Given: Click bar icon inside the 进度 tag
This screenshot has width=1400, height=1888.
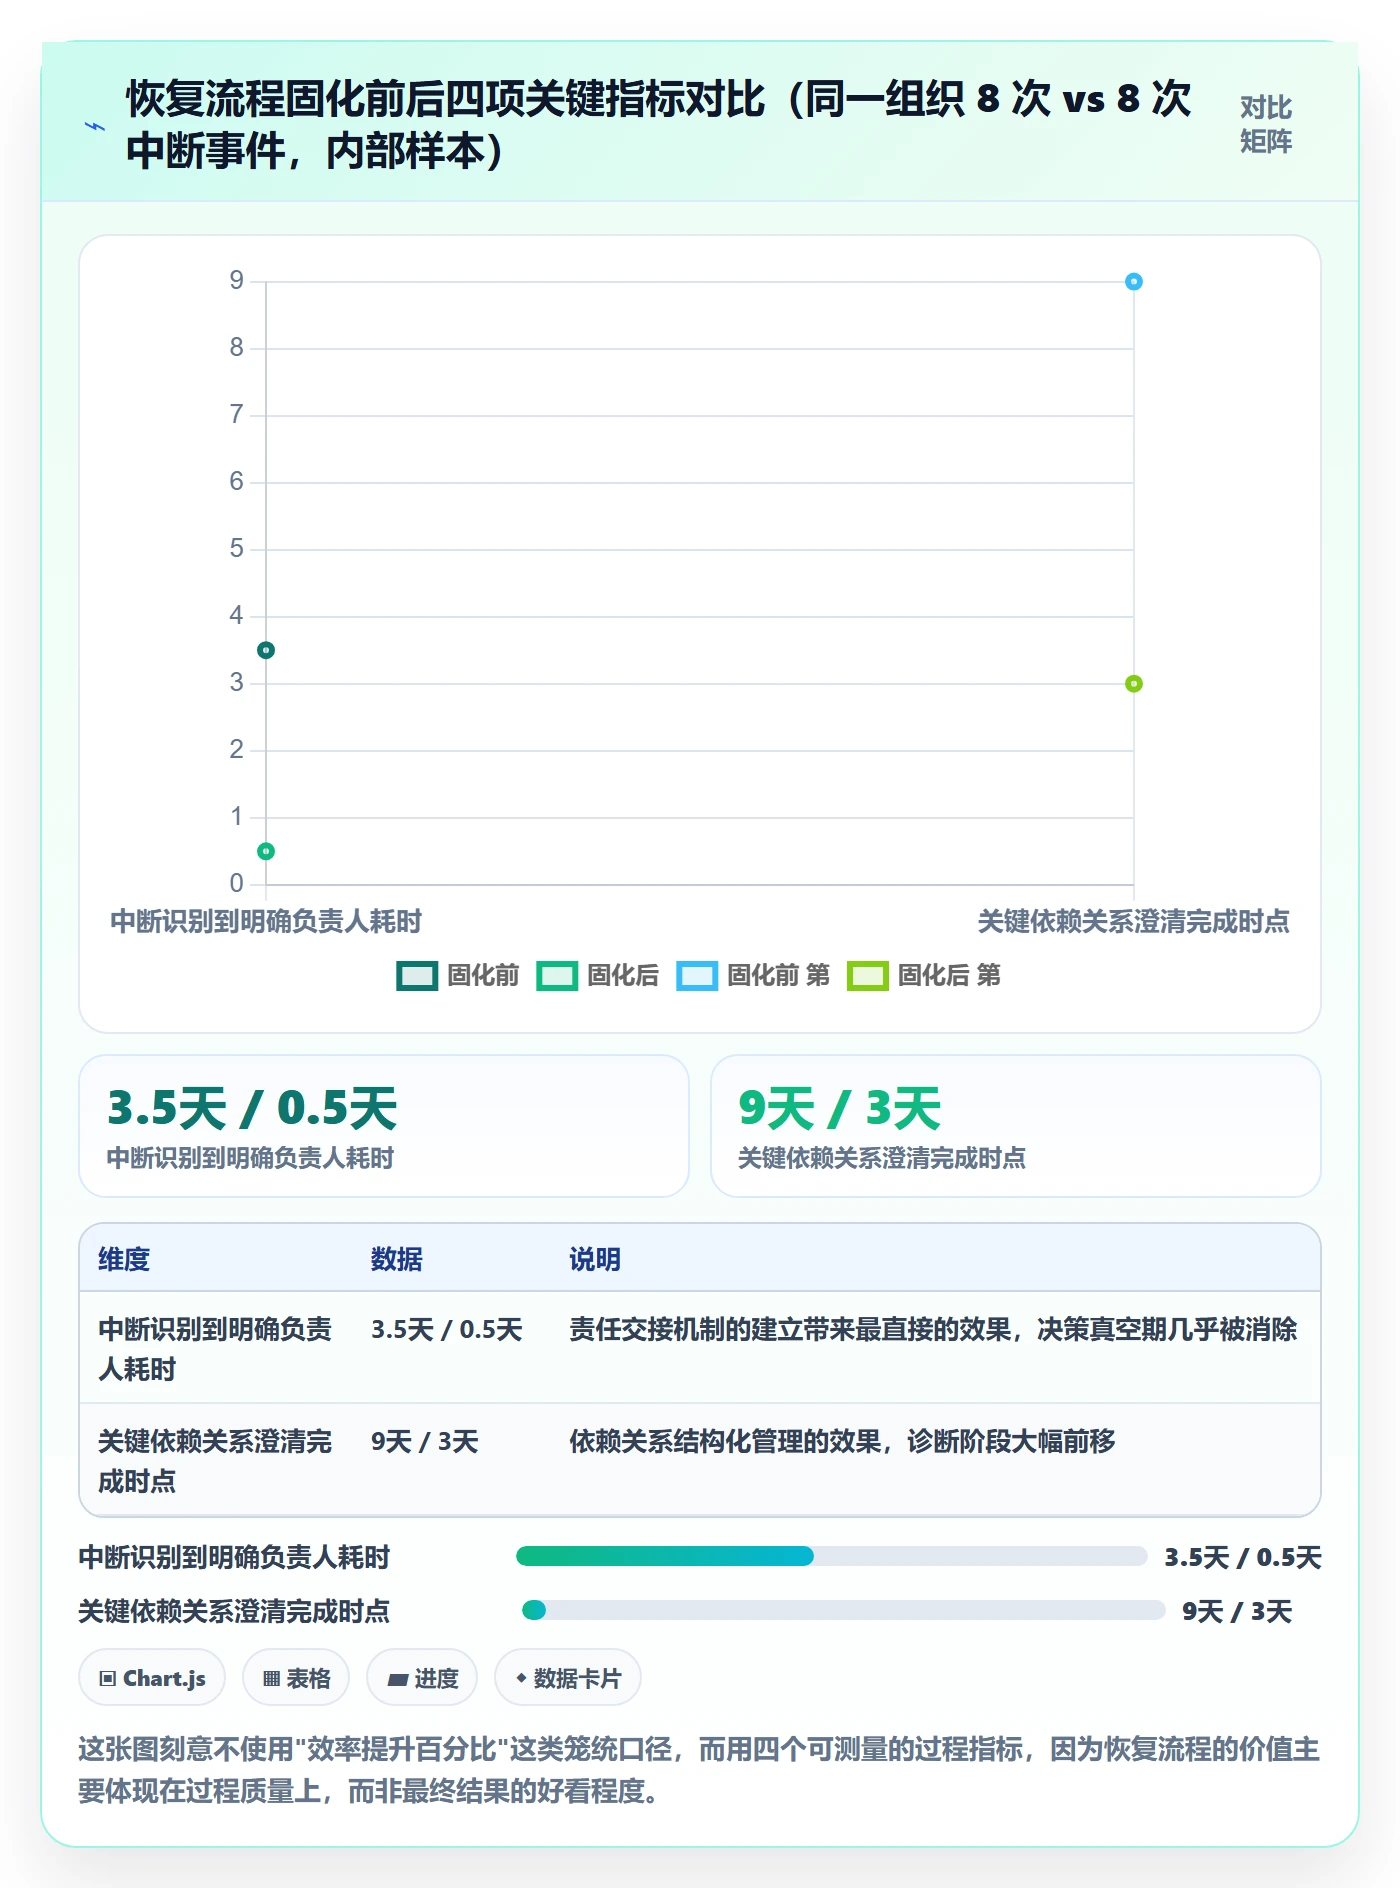Looking at the screenshot, I should click(398, 1680).
